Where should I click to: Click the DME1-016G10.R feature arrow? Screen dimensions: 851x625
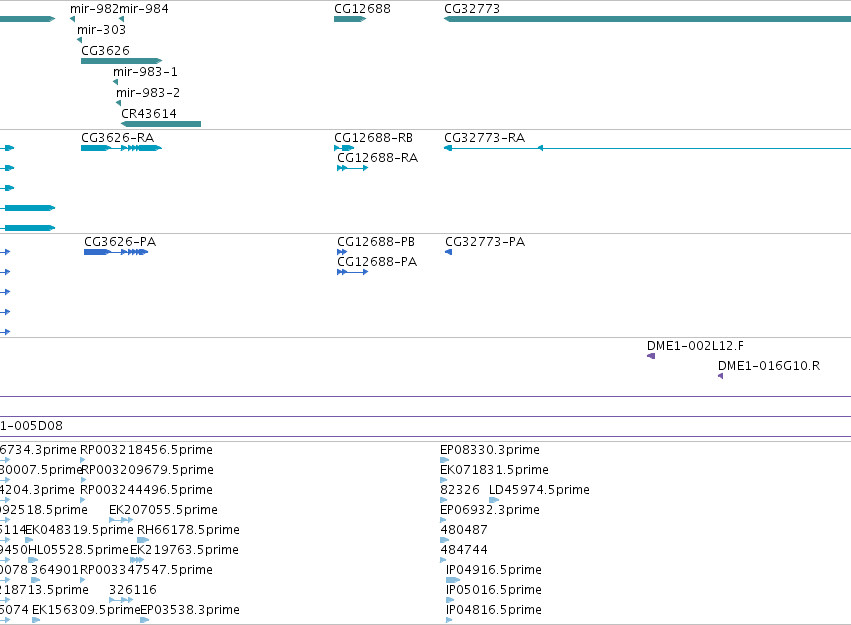(x=720, y=376)
